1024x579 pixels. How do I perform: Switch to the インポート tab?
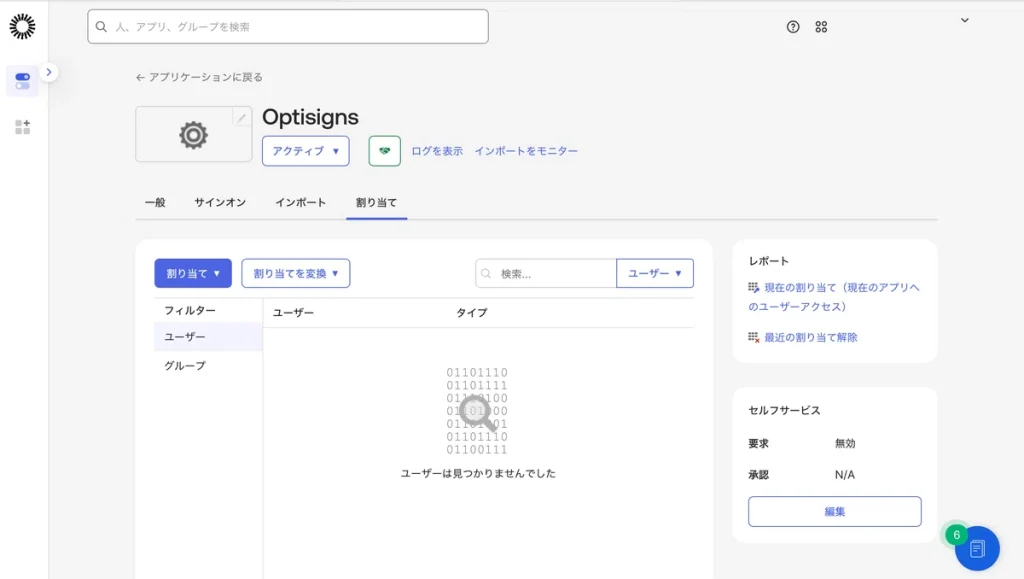[301, 202]
